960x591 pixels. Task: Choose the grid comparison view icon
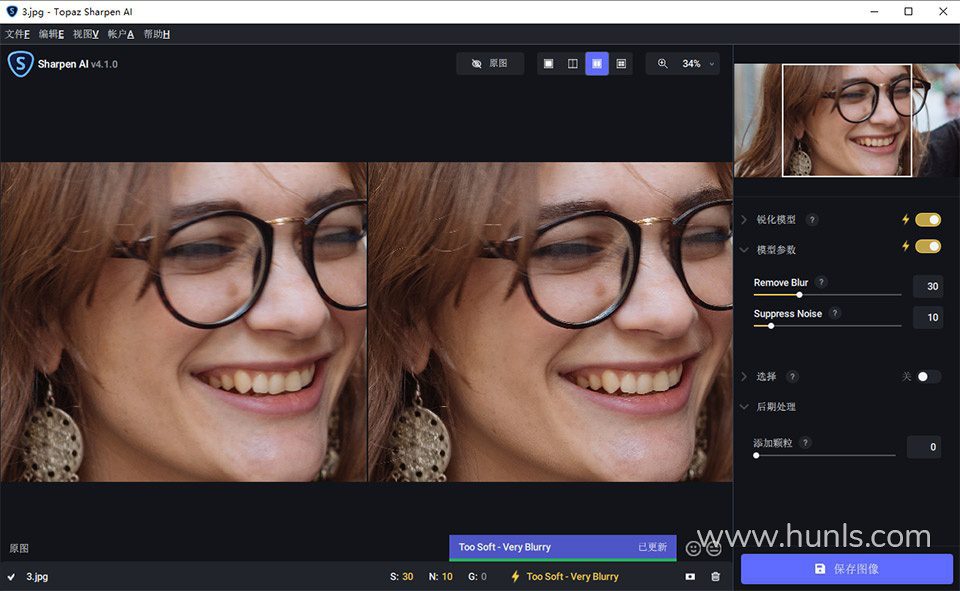[x=621, y=64]
